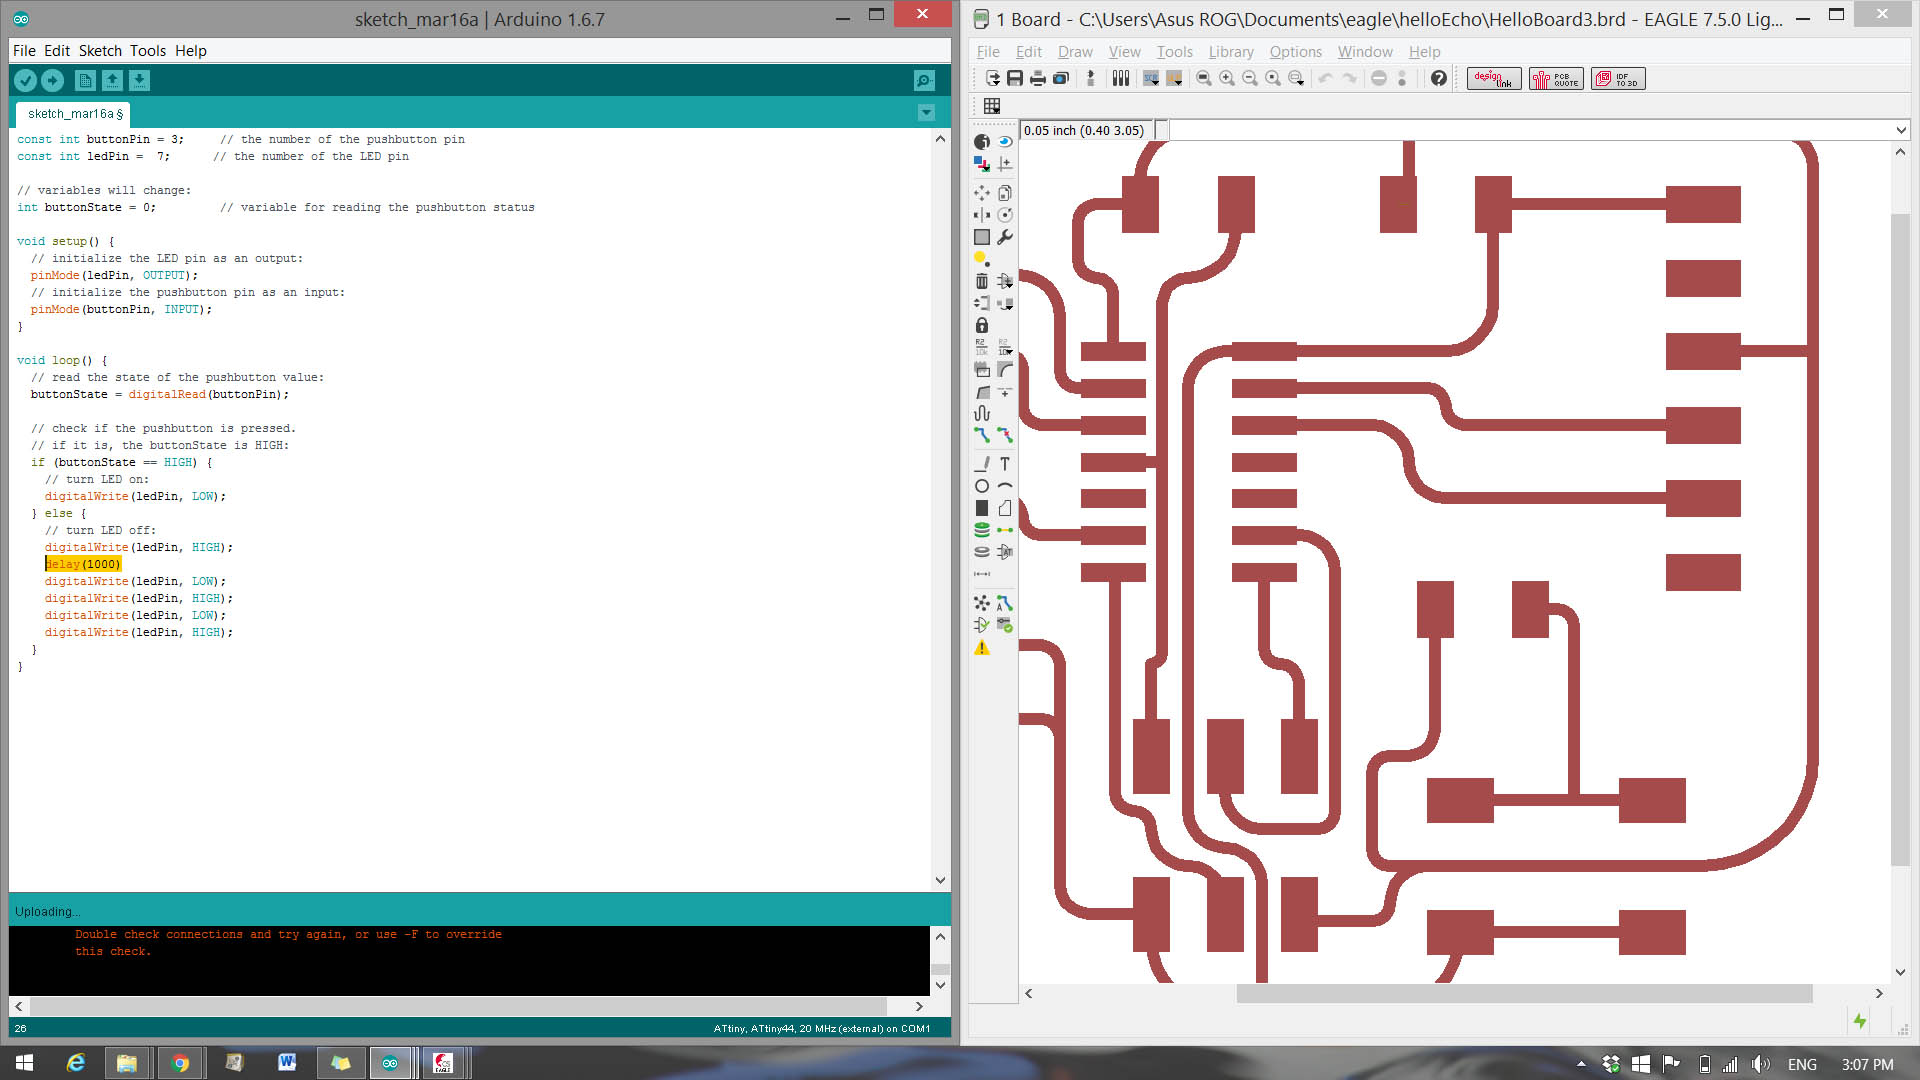Select the Ratsnest tool in EAGLE

tap(982, 603)
